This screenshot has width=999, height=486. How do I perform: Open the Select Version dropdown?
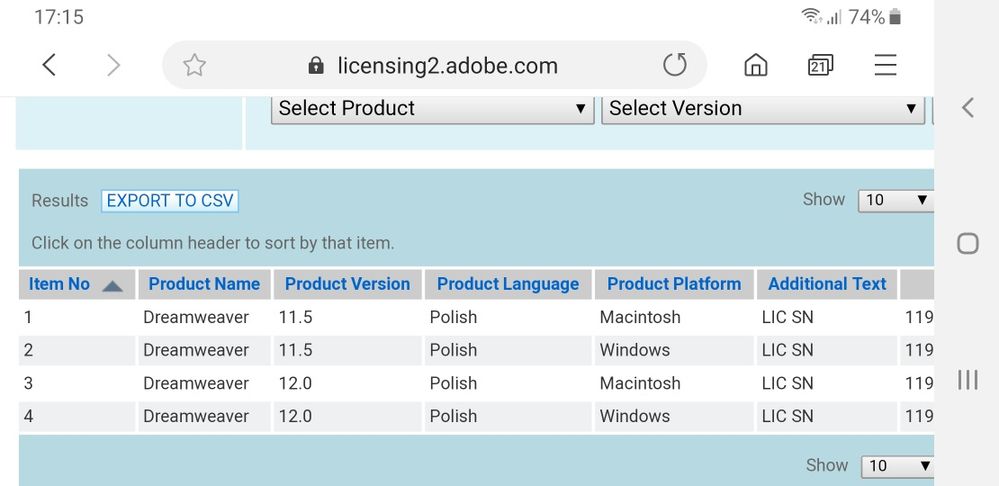click(763, 108)
